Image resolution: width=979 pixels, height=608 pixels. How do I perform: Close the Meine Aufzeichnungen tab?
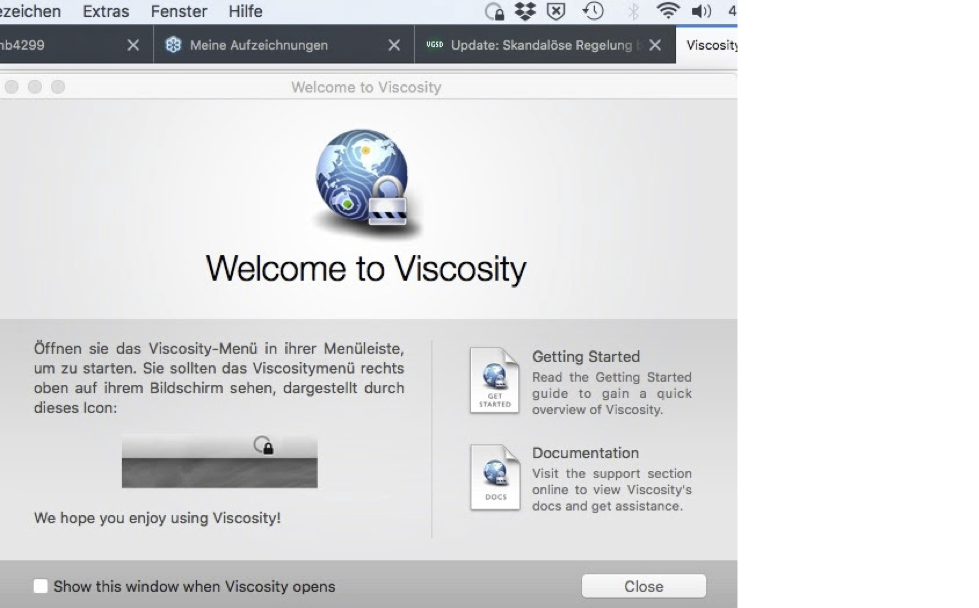pyautogui.click(x=394, y=45)
